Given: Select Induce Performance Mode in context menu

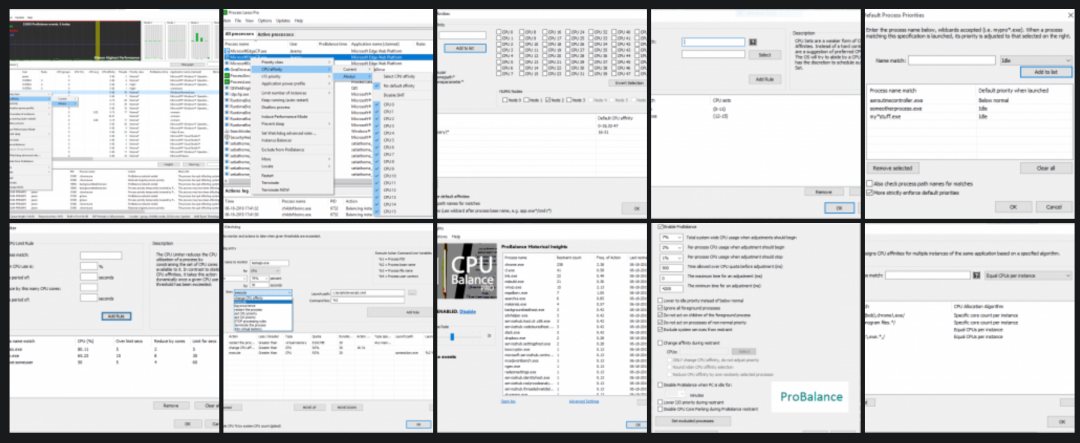Looking at the screenshot, I should 293,116.
